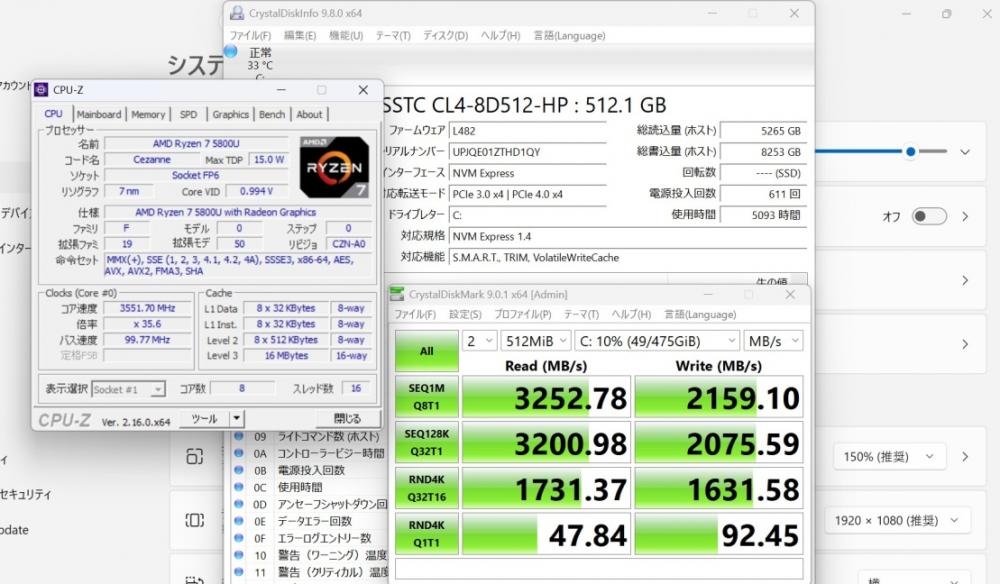Image resolution: width=1000 pixels, height=584 pixels.
Task: Click the SEQ1M read result 3252.78
Action: tap(546, 397)
